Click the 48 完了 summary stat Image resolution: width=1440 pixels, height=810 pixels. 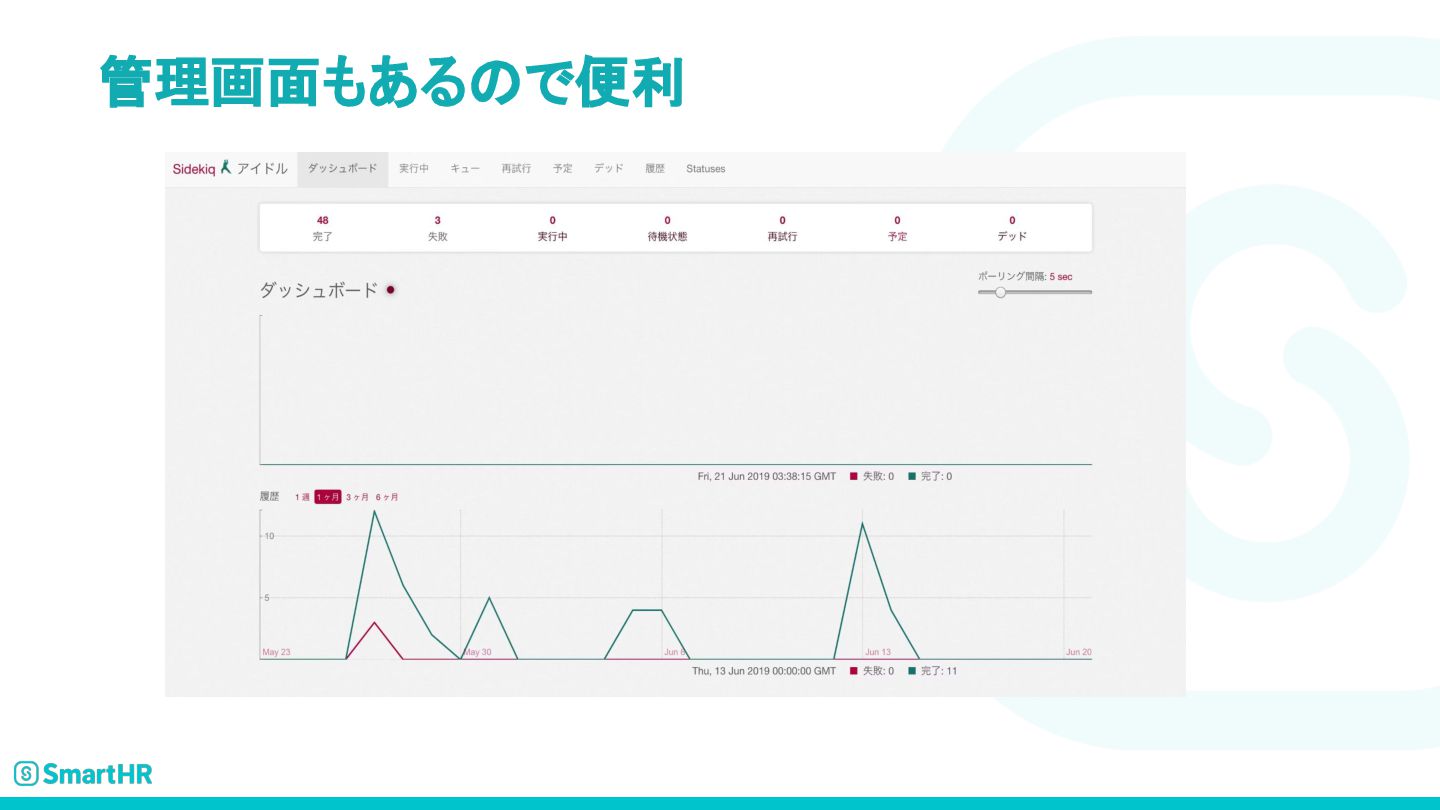[x=322, y=228]
